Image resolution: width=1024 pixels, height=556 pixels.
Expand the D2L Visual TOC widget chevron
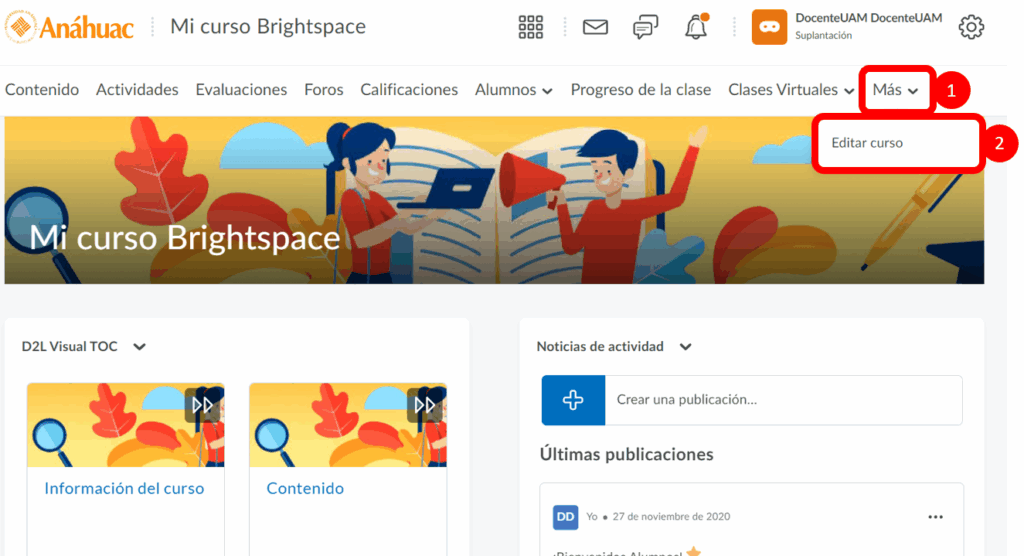tap(140, 347)
